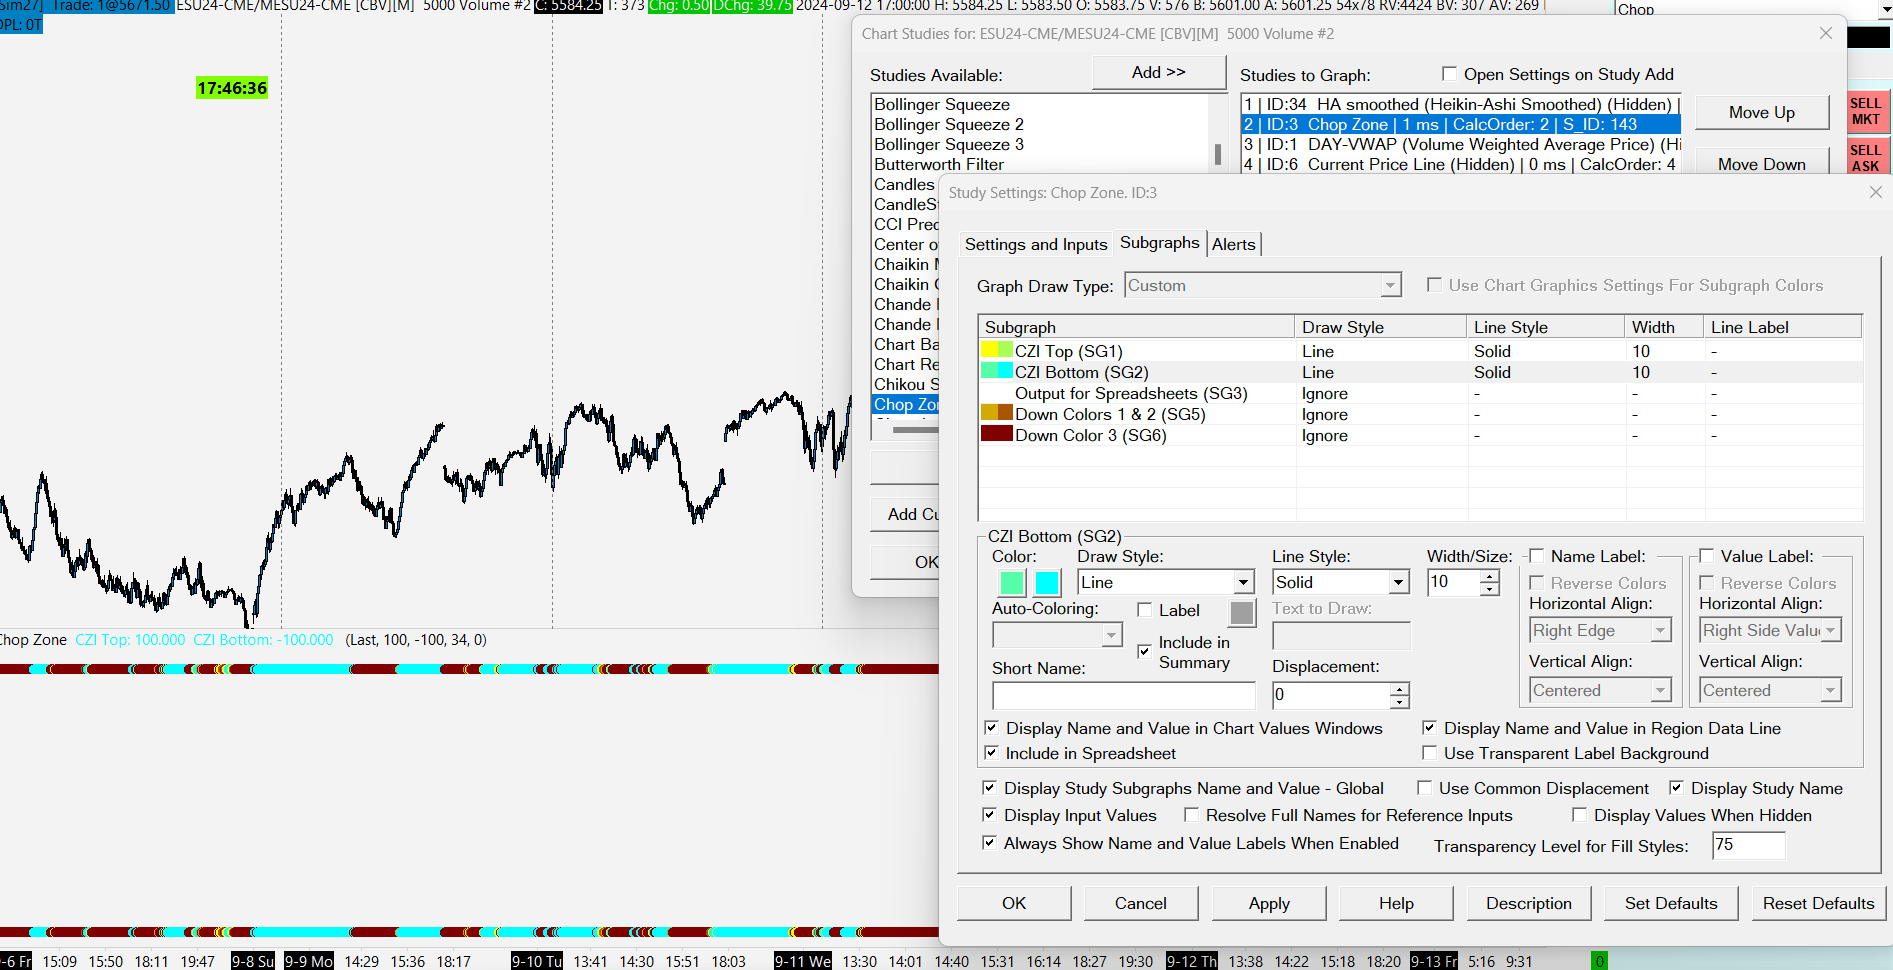The width and height of the screenshot is (1893, 970).
Task: Toggle Include in Spreadsheet checkbox
Action: 992,753
